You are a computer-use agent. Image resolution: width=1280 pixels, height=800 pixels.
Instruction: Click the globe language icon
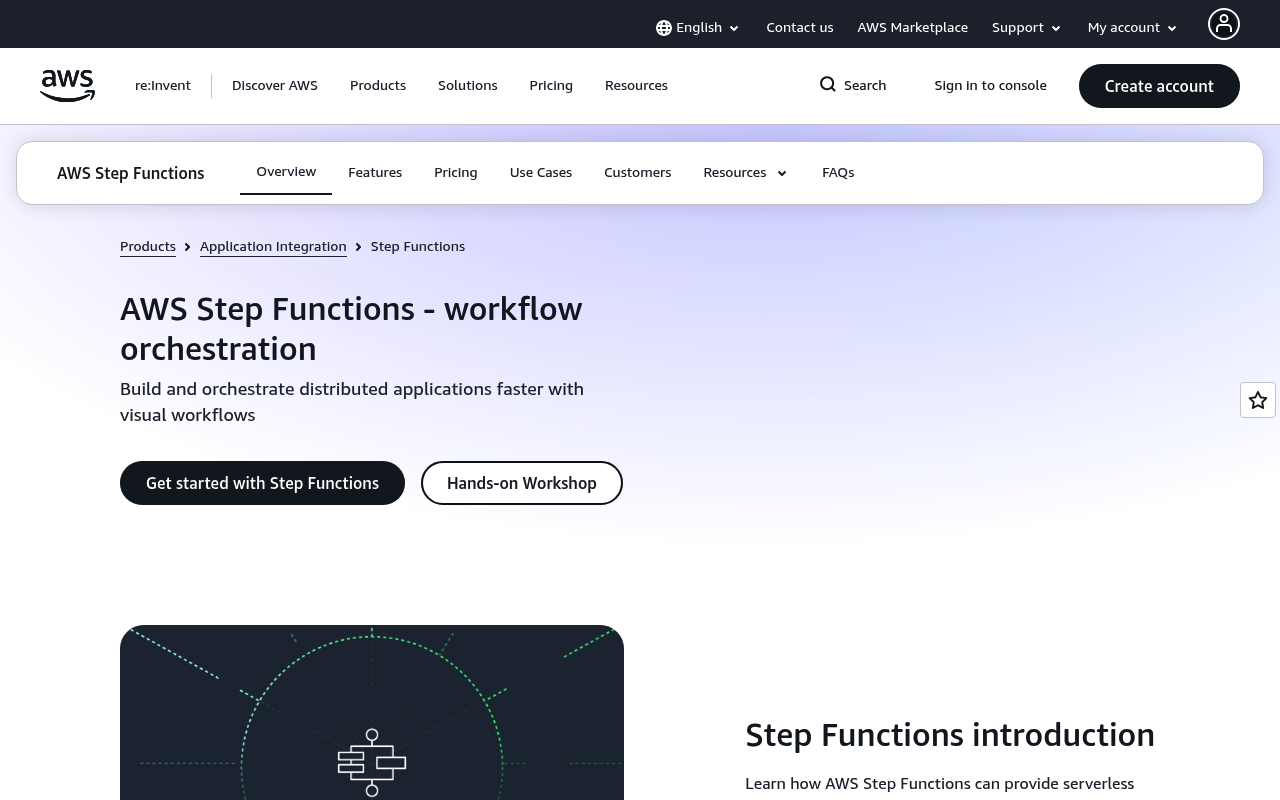pos(664,28)
